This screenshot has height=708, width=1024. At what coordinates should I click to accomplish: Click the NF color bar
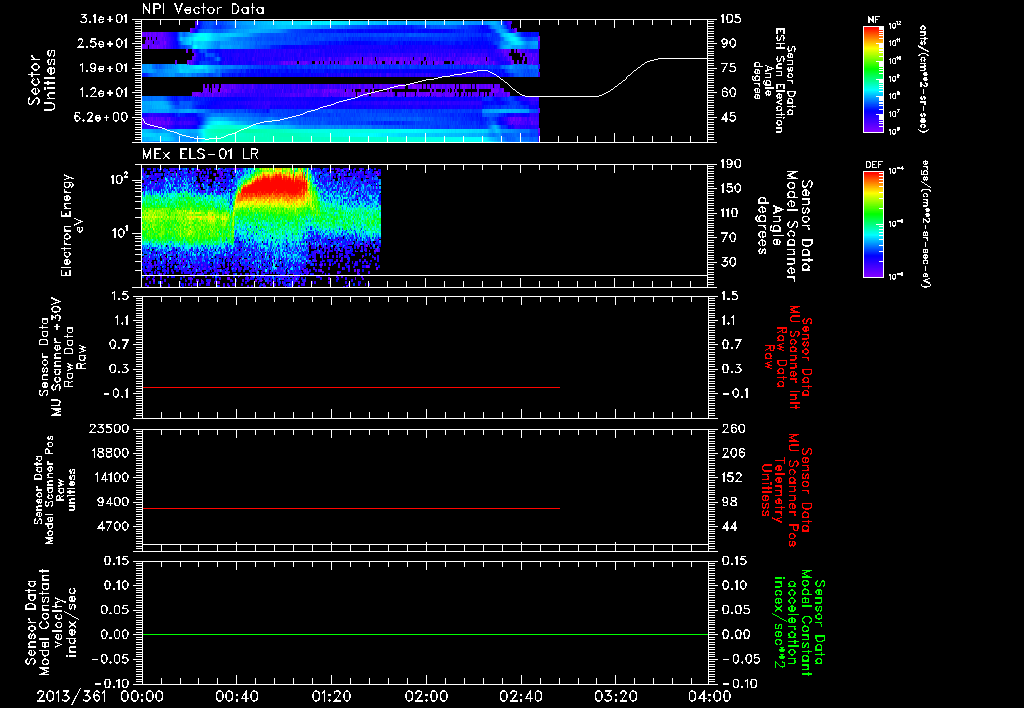point(874,79)
